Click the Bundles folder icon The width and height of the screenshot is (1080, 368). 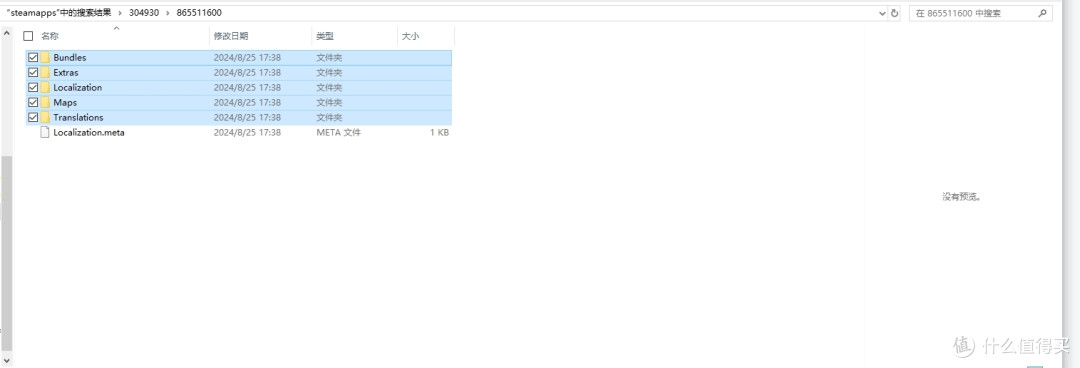coord(45,57)
